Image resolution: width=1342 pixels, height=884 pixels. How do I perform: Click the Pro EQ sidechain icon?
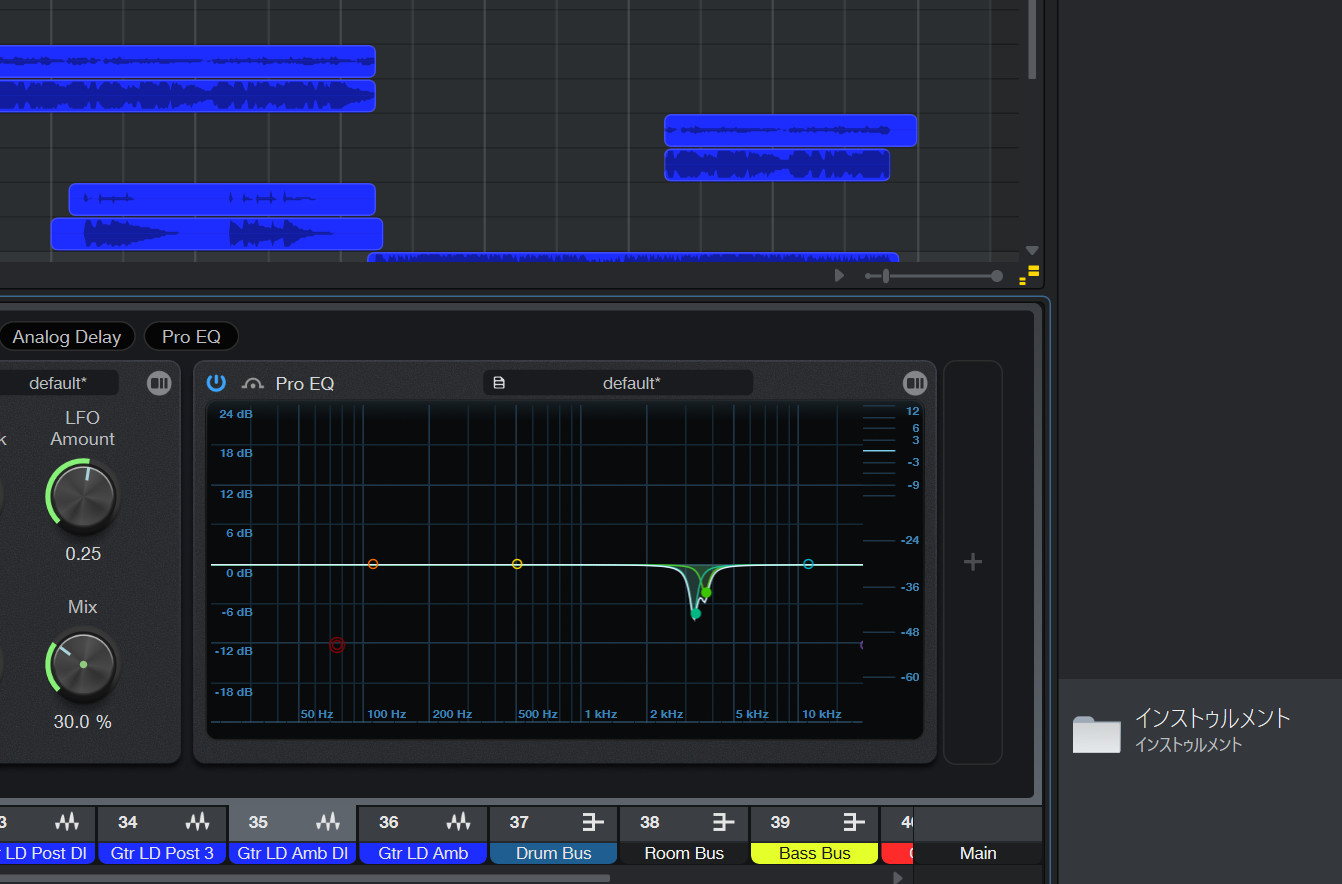coord(253,384)
